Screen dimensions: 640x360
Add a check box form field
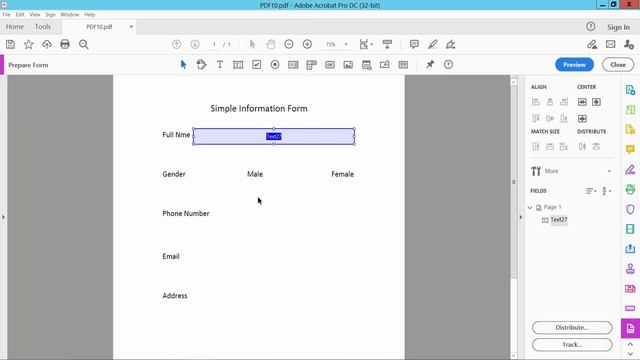coord(256,64)
